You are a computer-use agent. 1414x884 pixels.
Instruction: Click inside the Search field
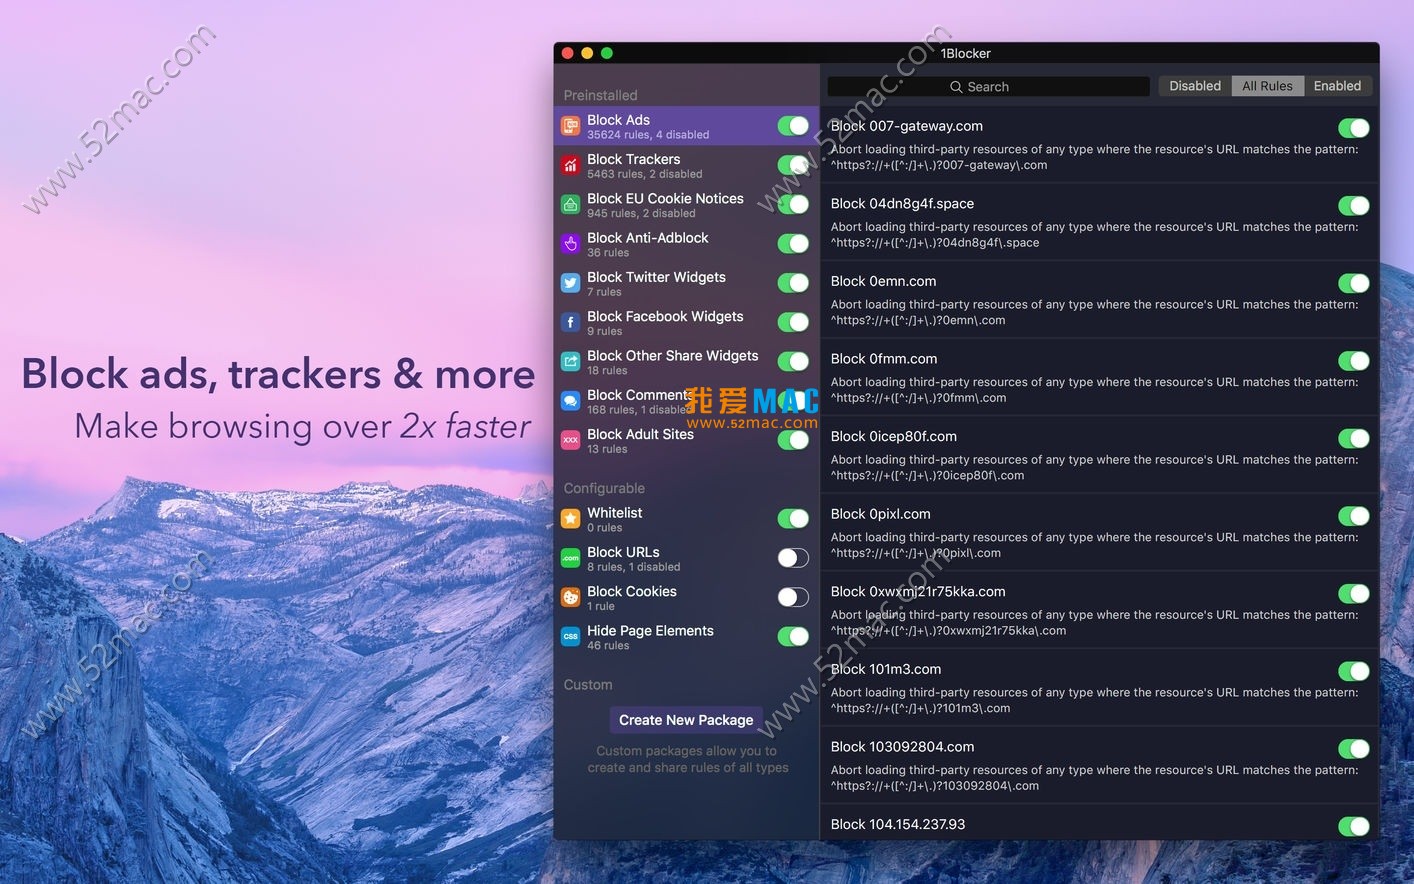[x=988, y=86]
